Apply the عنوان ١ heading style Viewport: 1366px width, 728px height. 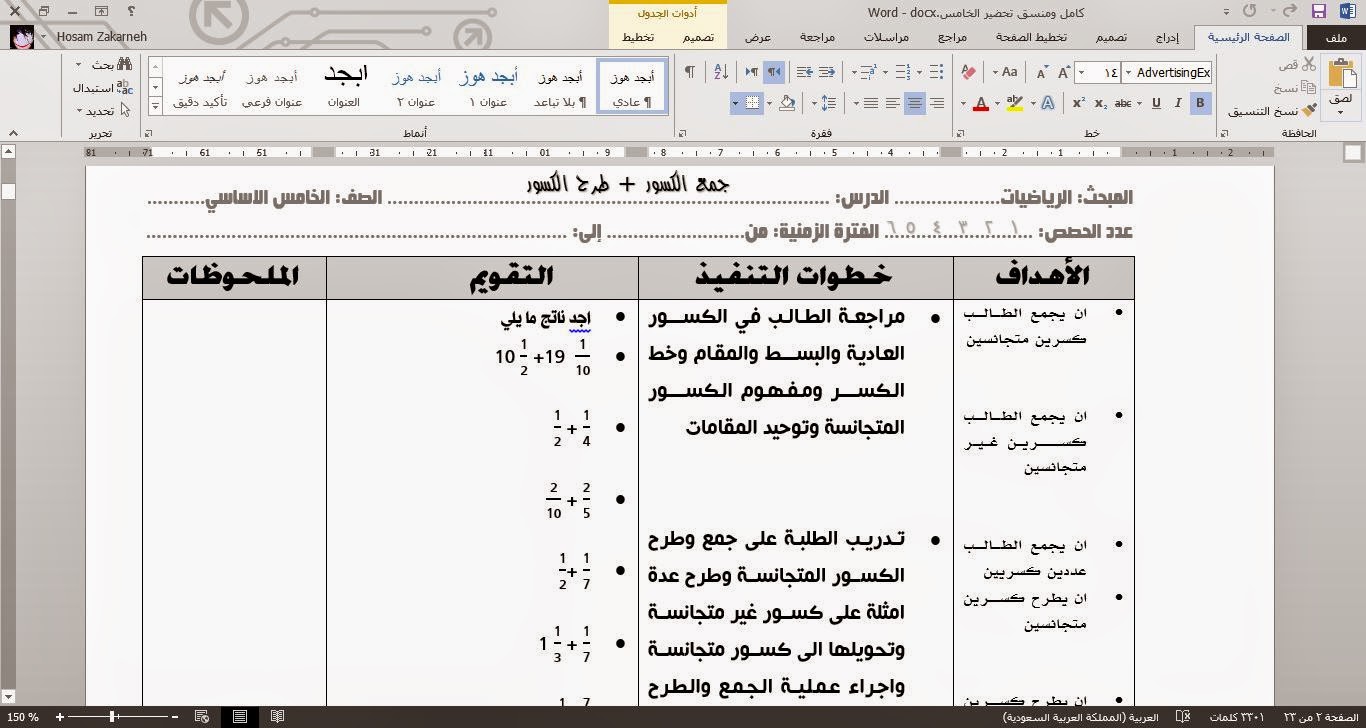pyautogui.click(x=487, y=87)
